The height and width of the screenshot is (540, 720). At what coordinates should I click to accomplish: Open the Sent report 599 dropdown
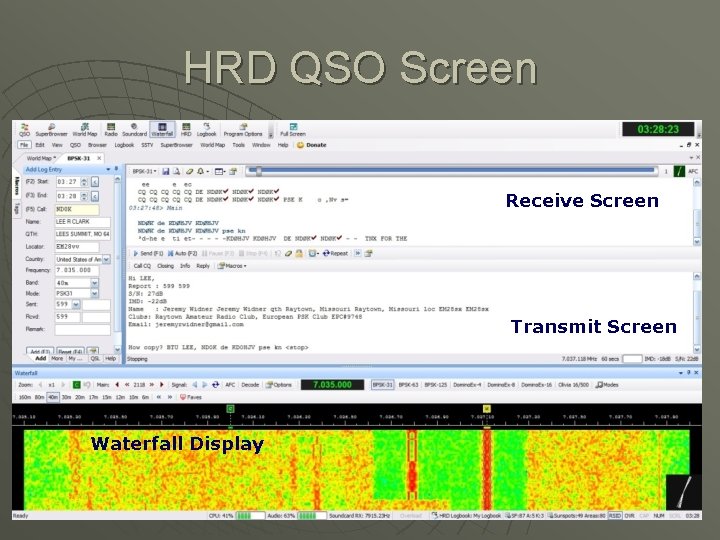[x=76, y=304]
